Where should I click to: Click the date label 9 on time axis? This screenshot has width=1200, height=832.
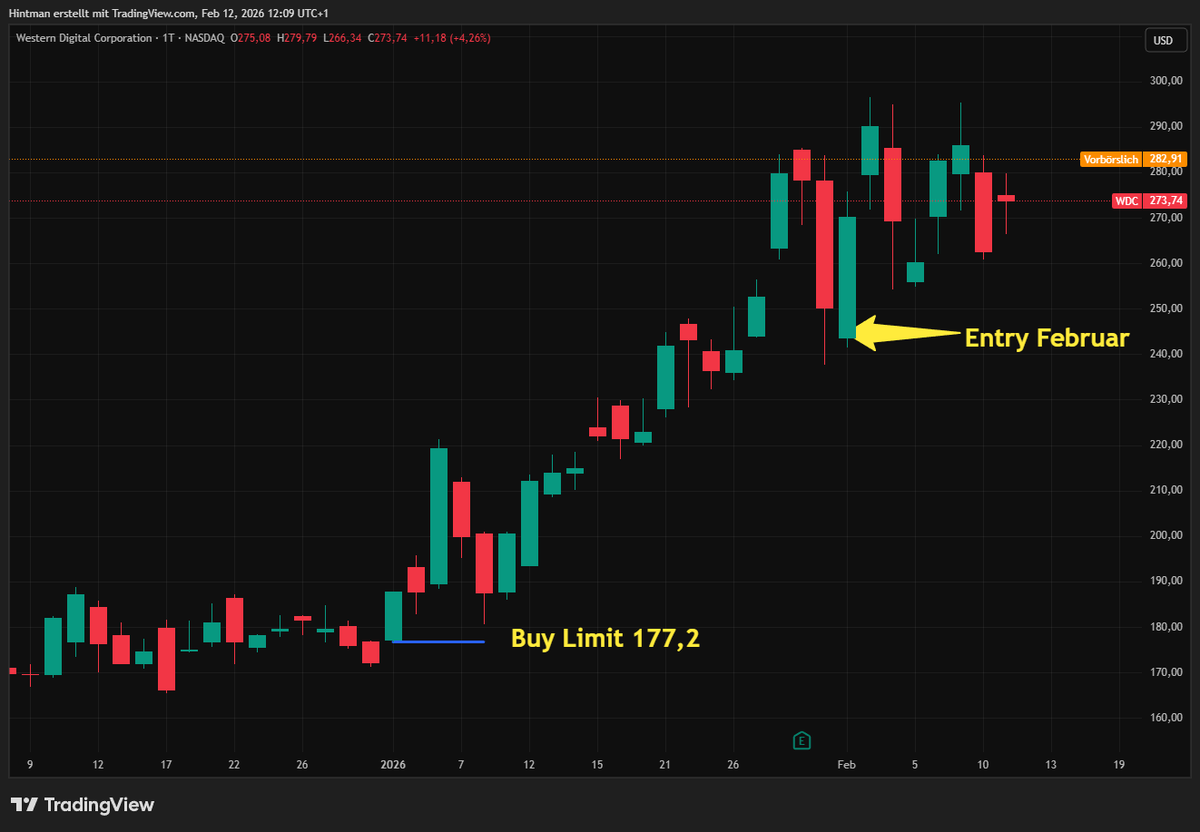(x=29, y=765)
